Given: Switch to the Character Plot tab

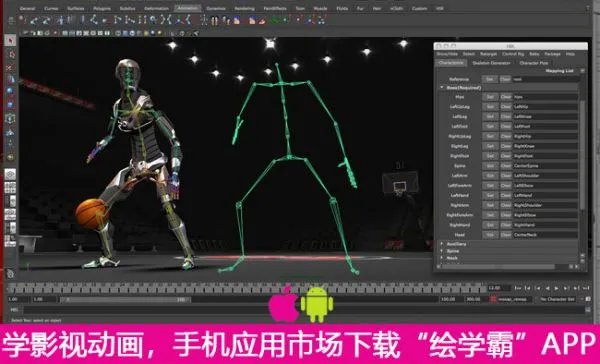Looking at the screenshot, I should coord(534,63).
